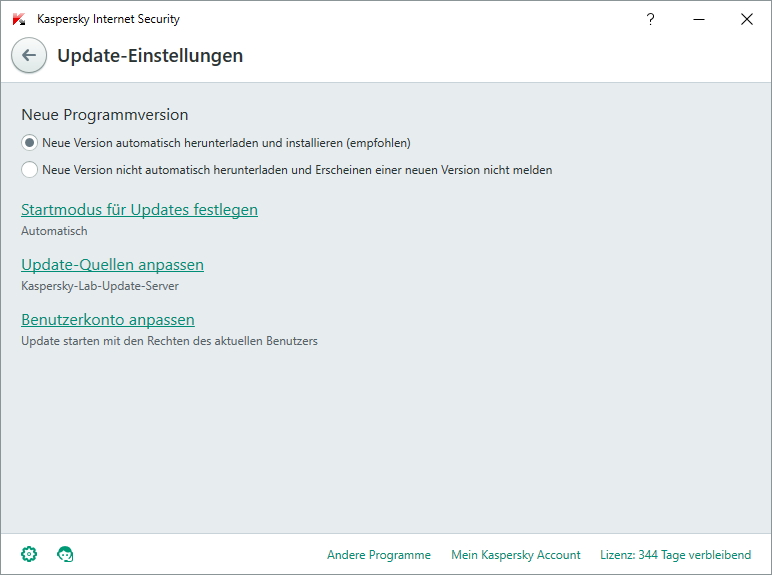Viewport: 772px width, 575px height.
Task: Click the Kaspersky logo in title bar
Action: pos(19,19)
